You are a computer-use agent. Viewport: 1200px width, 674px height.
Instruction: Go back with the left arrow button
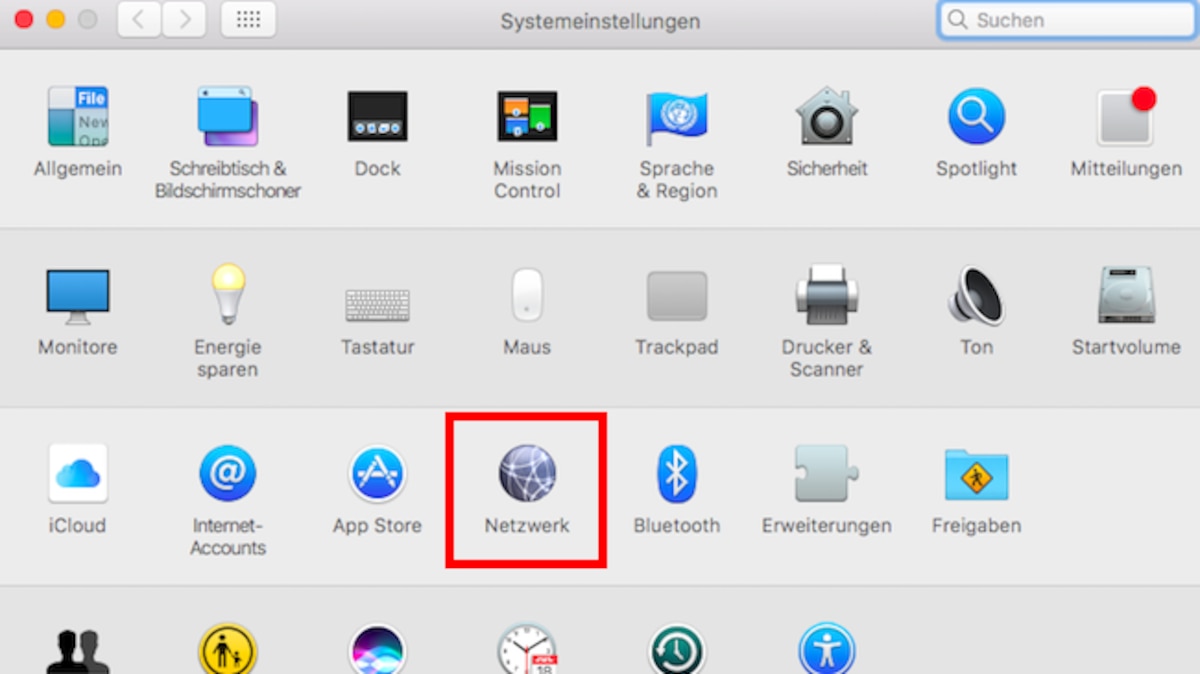[139, 20]
